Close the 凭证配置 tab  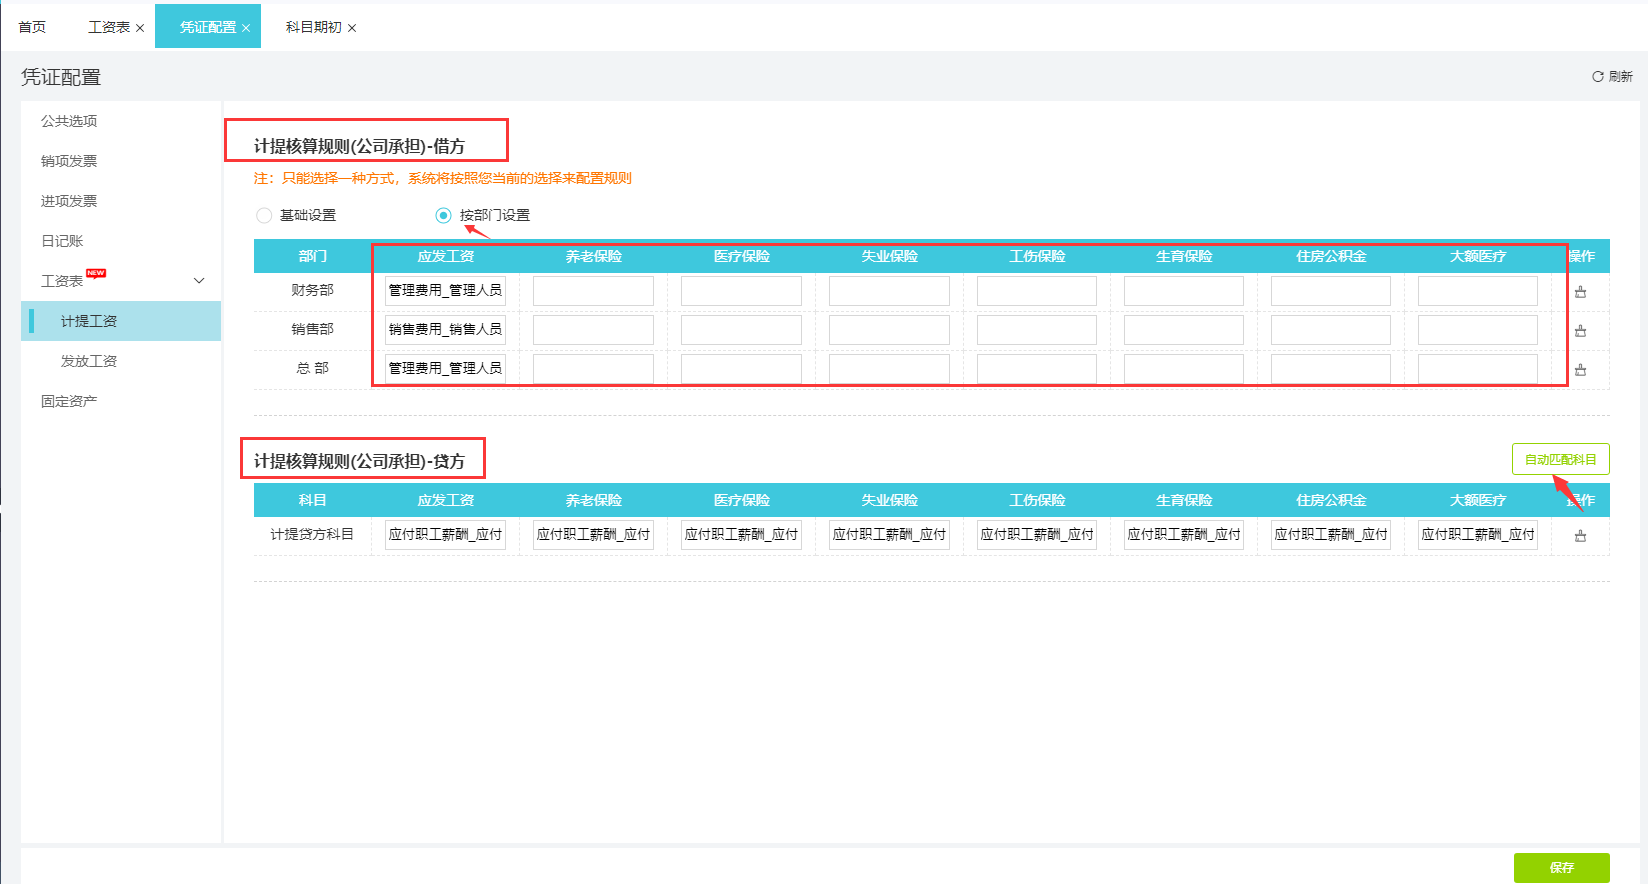pos(246,28)
